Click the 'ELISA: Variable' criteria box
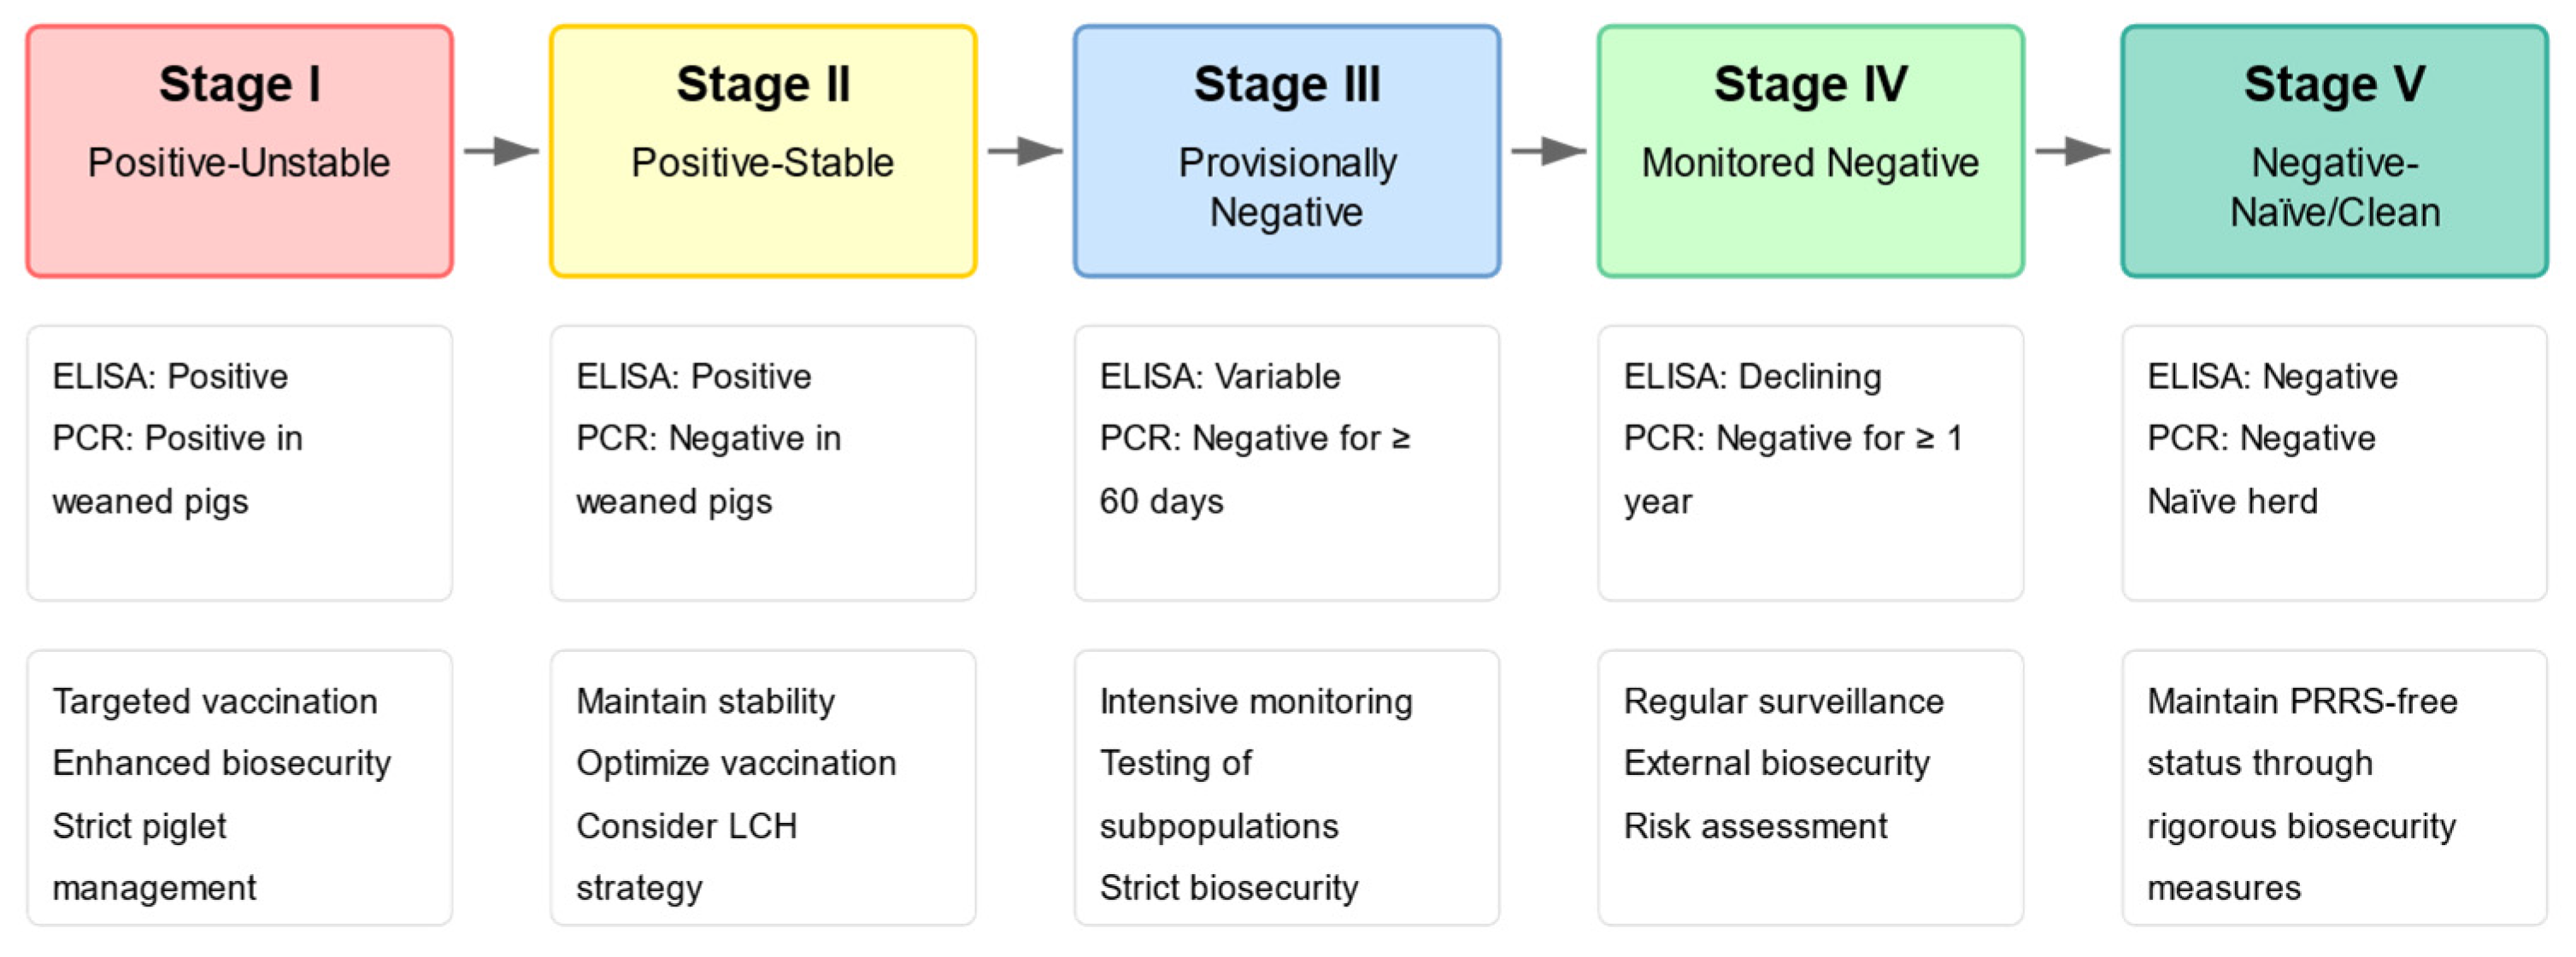This screenshot has height=957, width=2576. point(1287,462)
